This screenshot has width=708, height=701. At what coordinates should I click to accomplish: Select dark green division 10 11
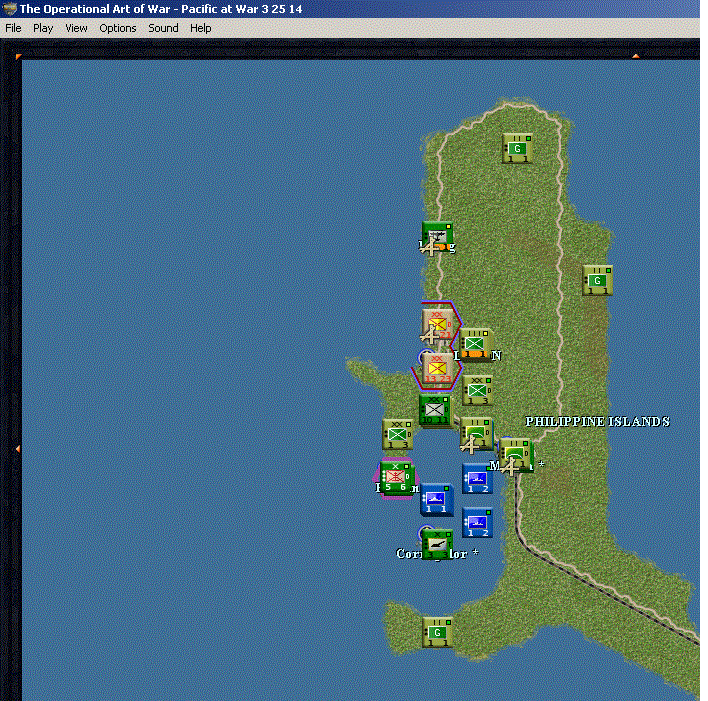434,410
